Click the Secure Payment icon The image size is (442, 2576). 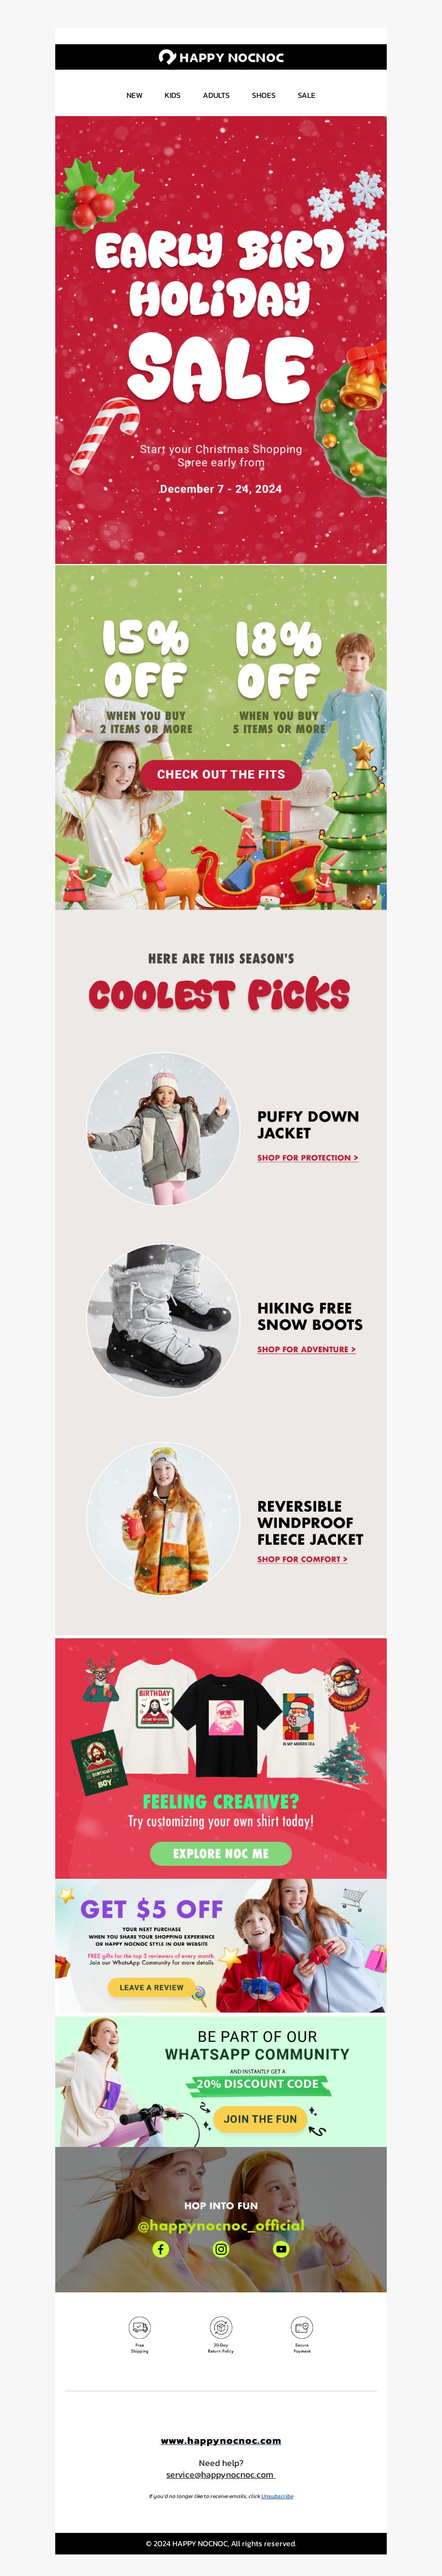302,2328
